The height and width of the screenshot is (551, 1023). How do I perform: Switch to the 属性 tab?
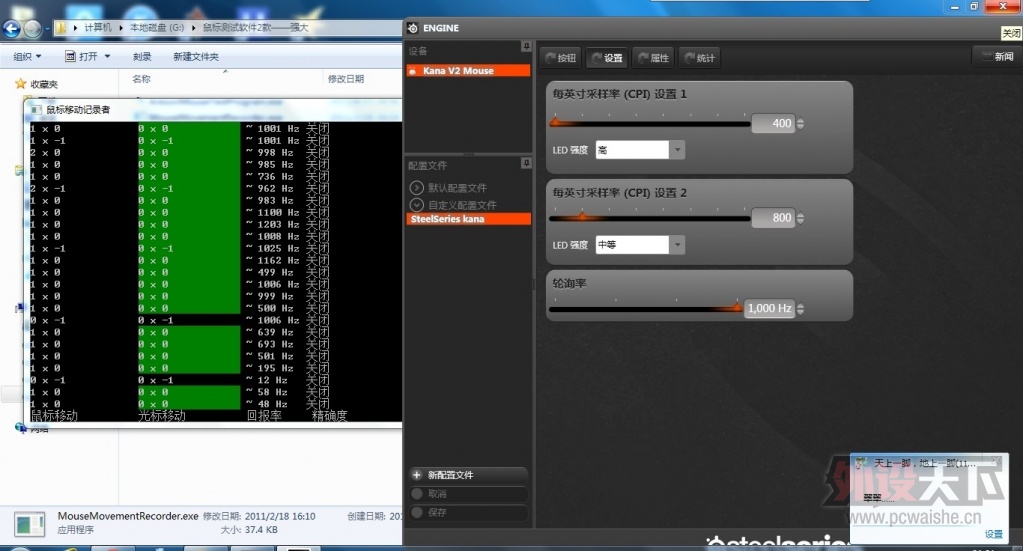(x=654, y=58)
